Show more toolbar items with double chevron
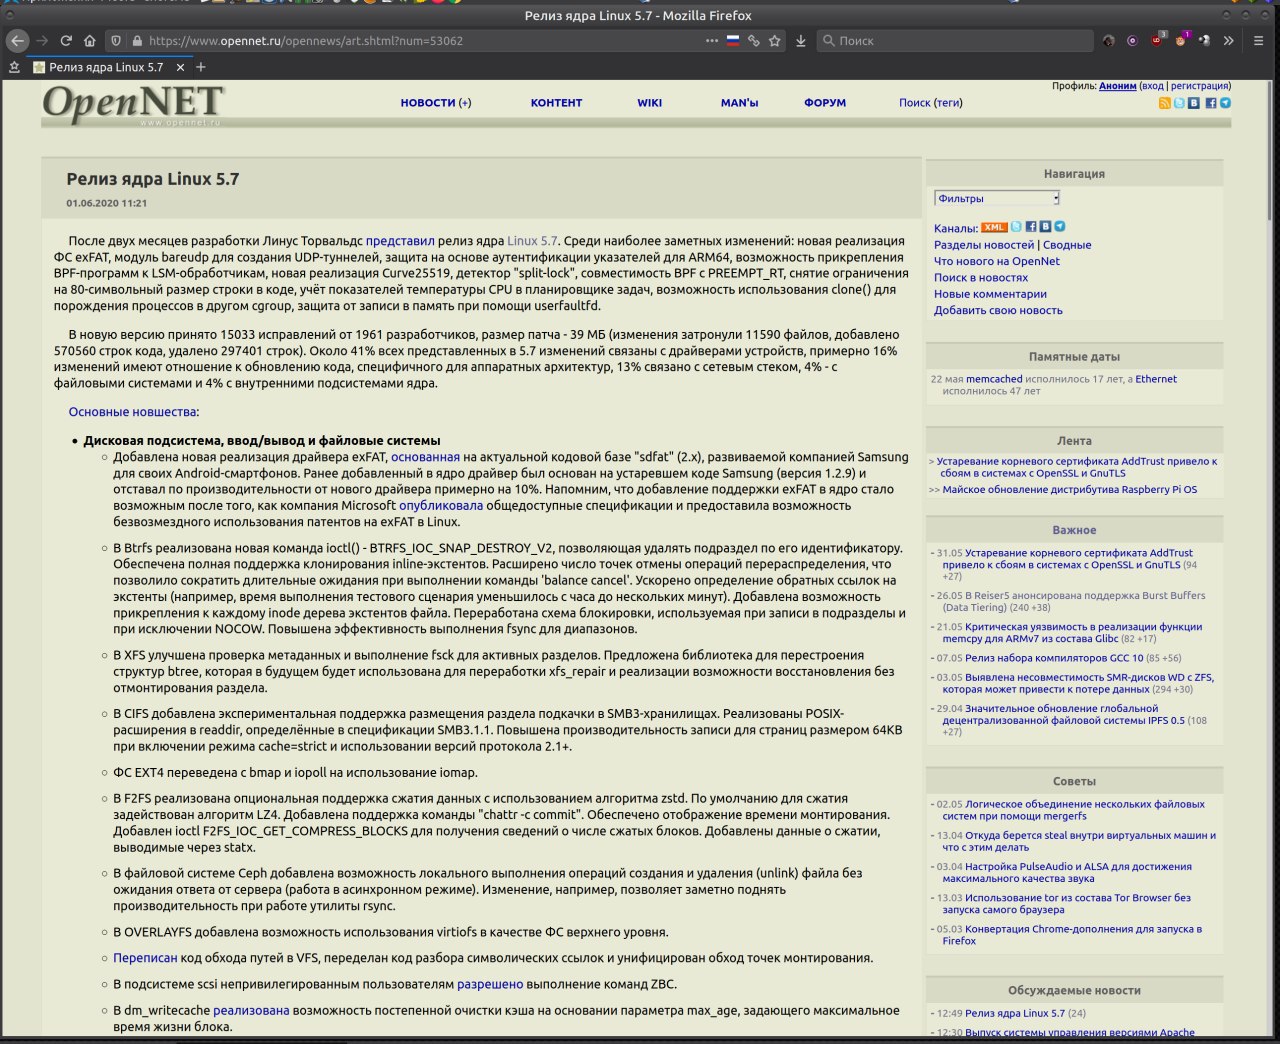The width and height of the screenshot is (1280, 1044). coord(1229,41)
